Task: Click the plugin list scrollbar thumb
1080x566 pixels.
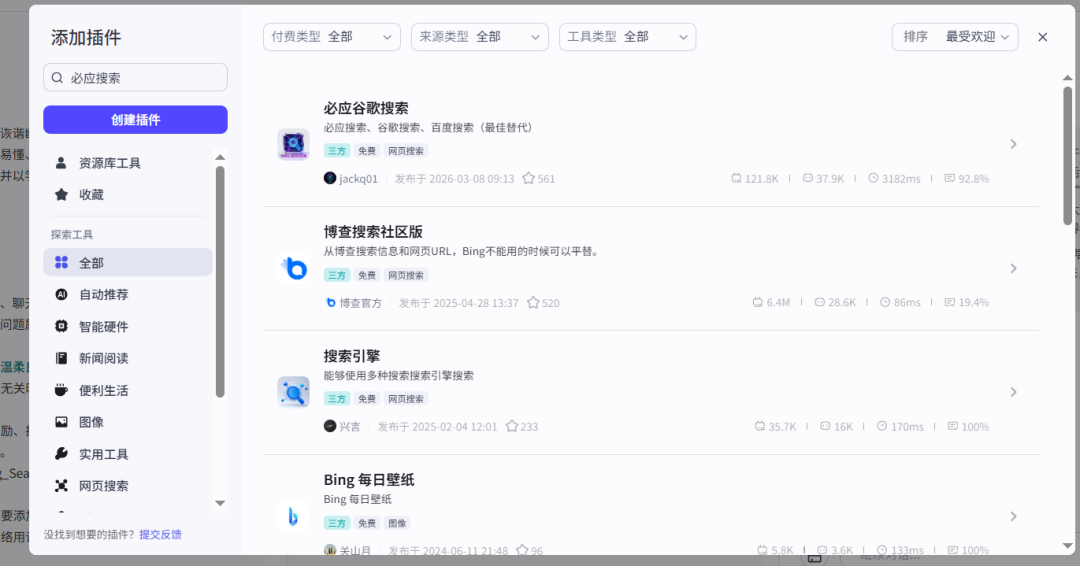Action: click(1068, 155)
